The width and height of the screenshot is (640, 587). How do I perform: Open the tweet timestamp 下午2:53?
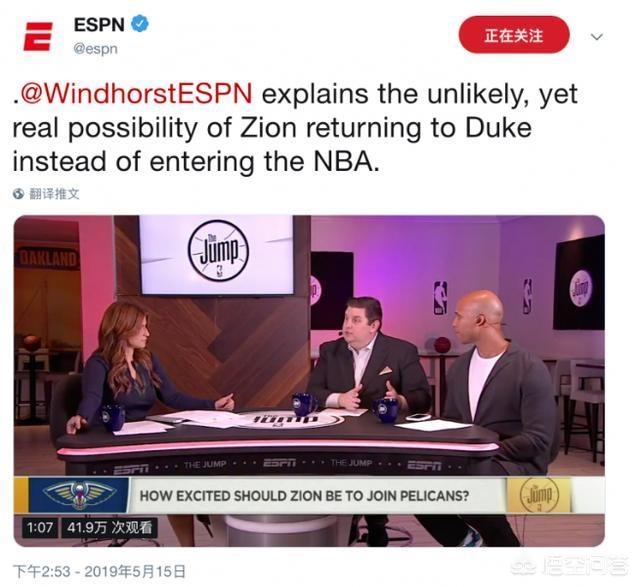99,571
